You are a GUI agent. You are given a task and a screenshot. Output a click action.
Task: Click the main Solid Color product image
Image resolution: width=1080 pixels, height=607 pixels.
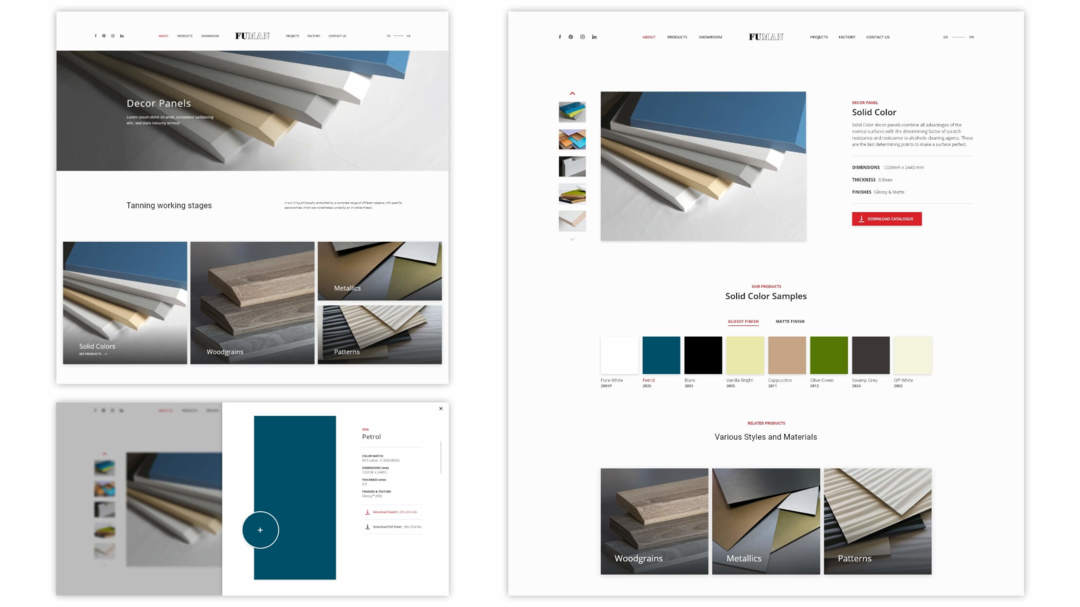click(x=703, y=166)
